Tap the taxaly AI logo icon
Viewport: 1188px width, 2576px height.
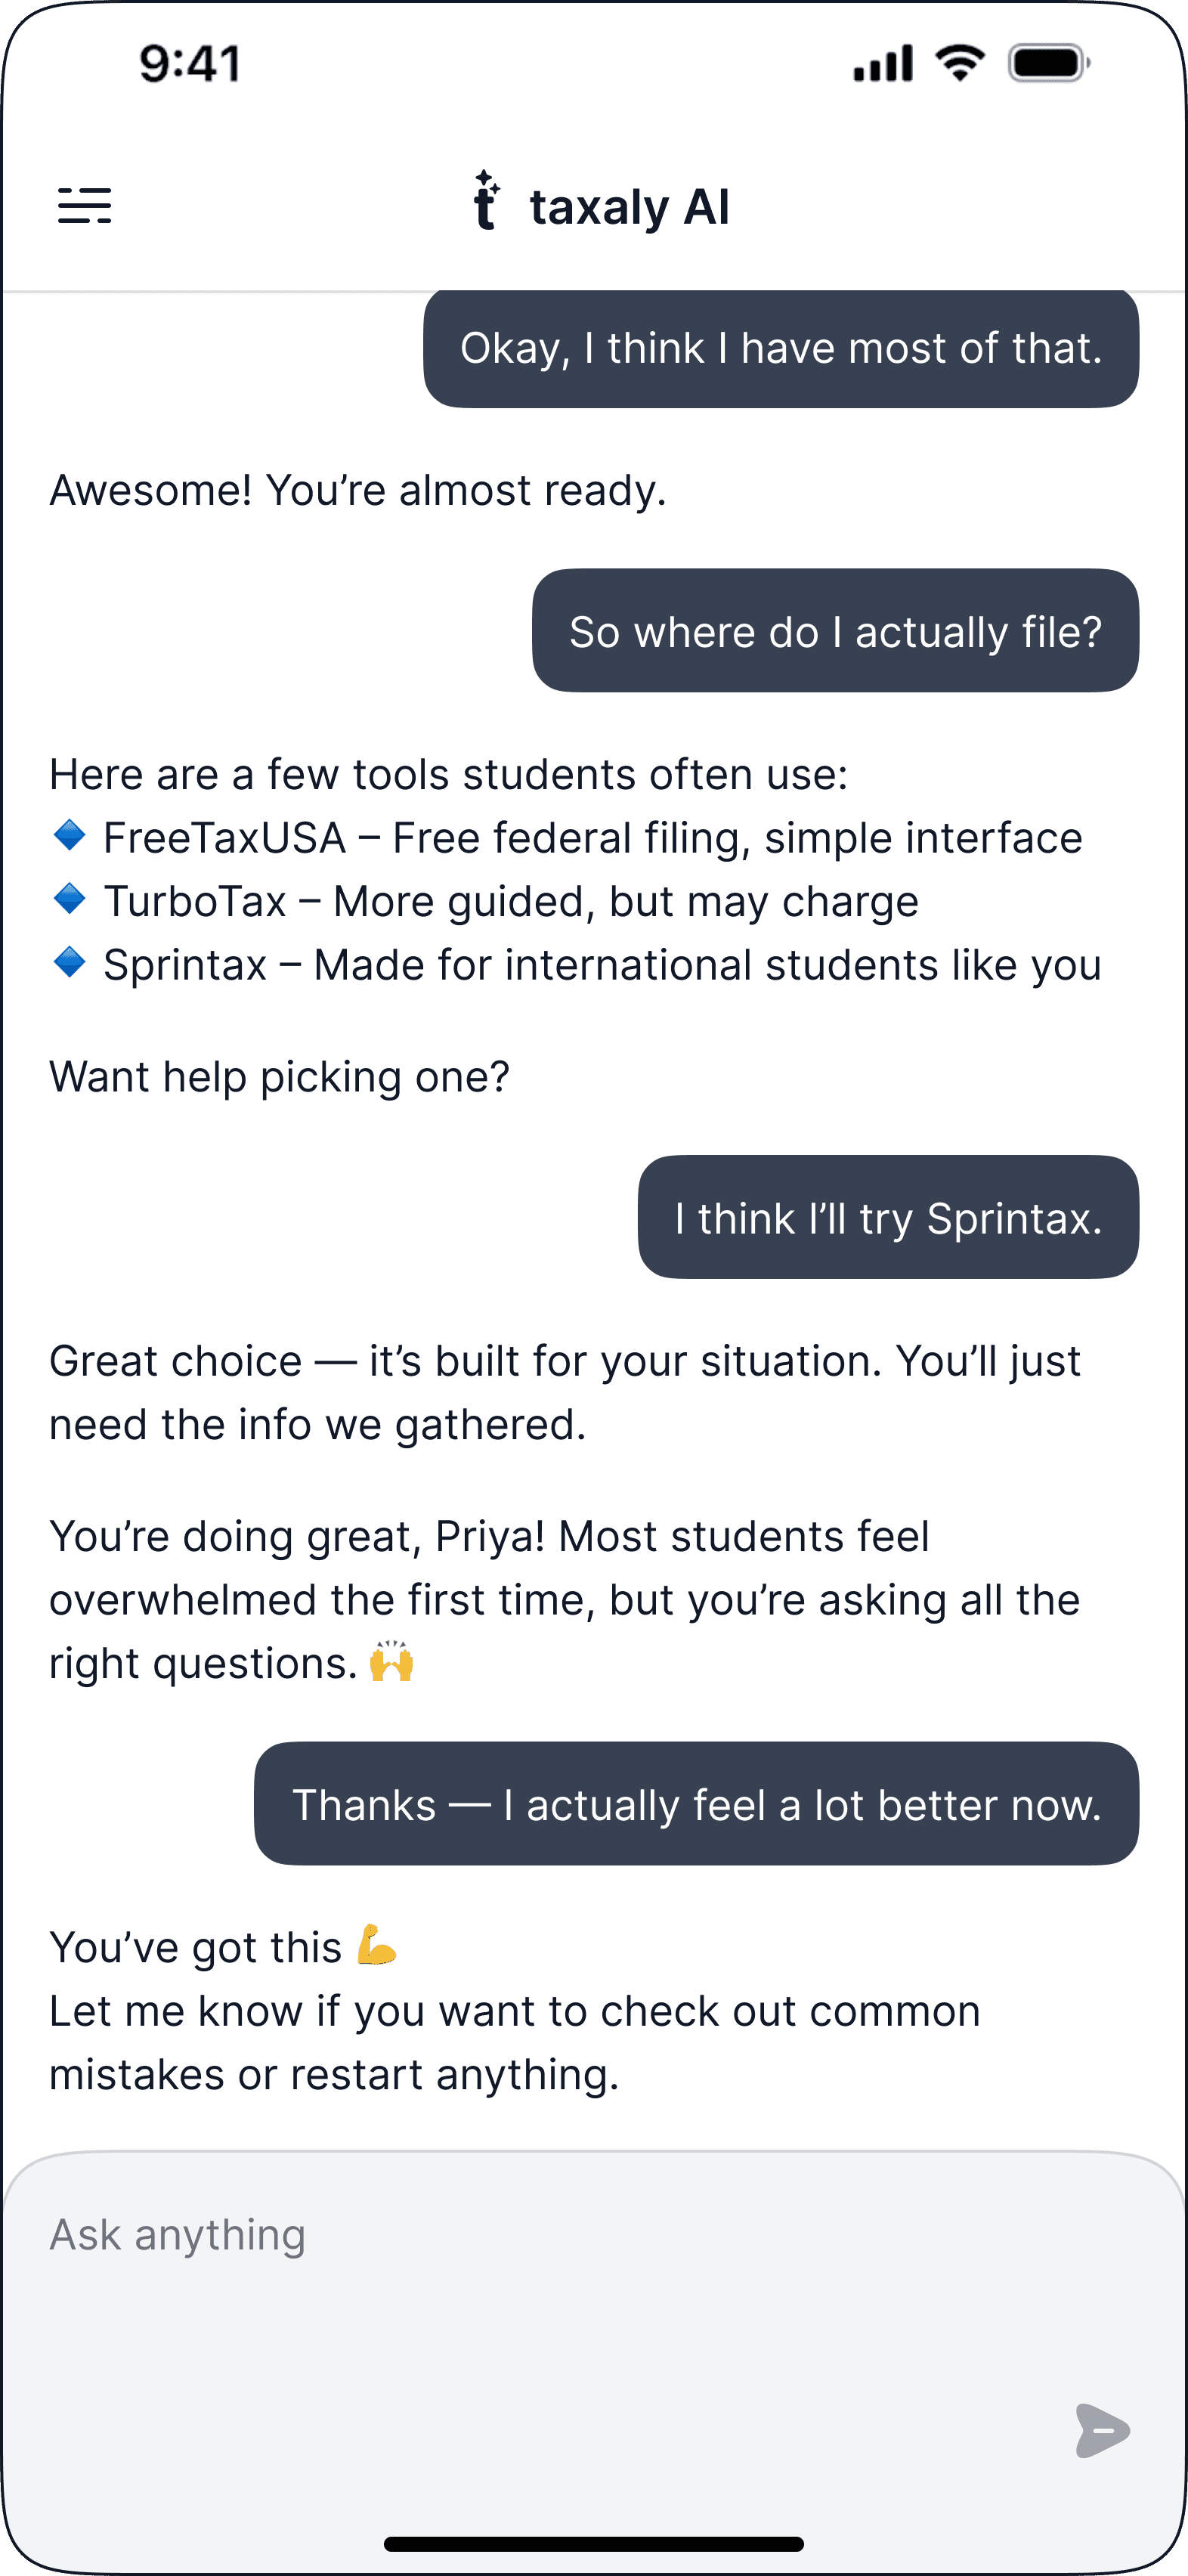(486, 200)
